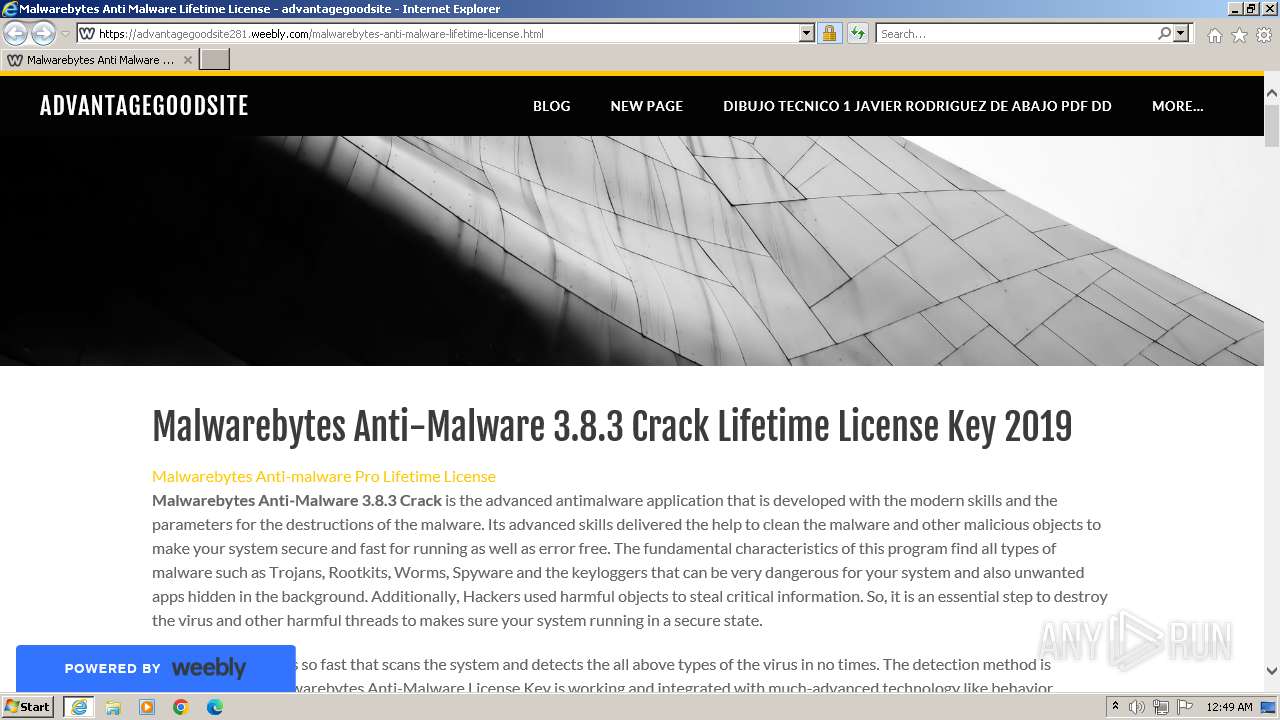
Task: Open a new blank tab
Action: click(215, 60)
